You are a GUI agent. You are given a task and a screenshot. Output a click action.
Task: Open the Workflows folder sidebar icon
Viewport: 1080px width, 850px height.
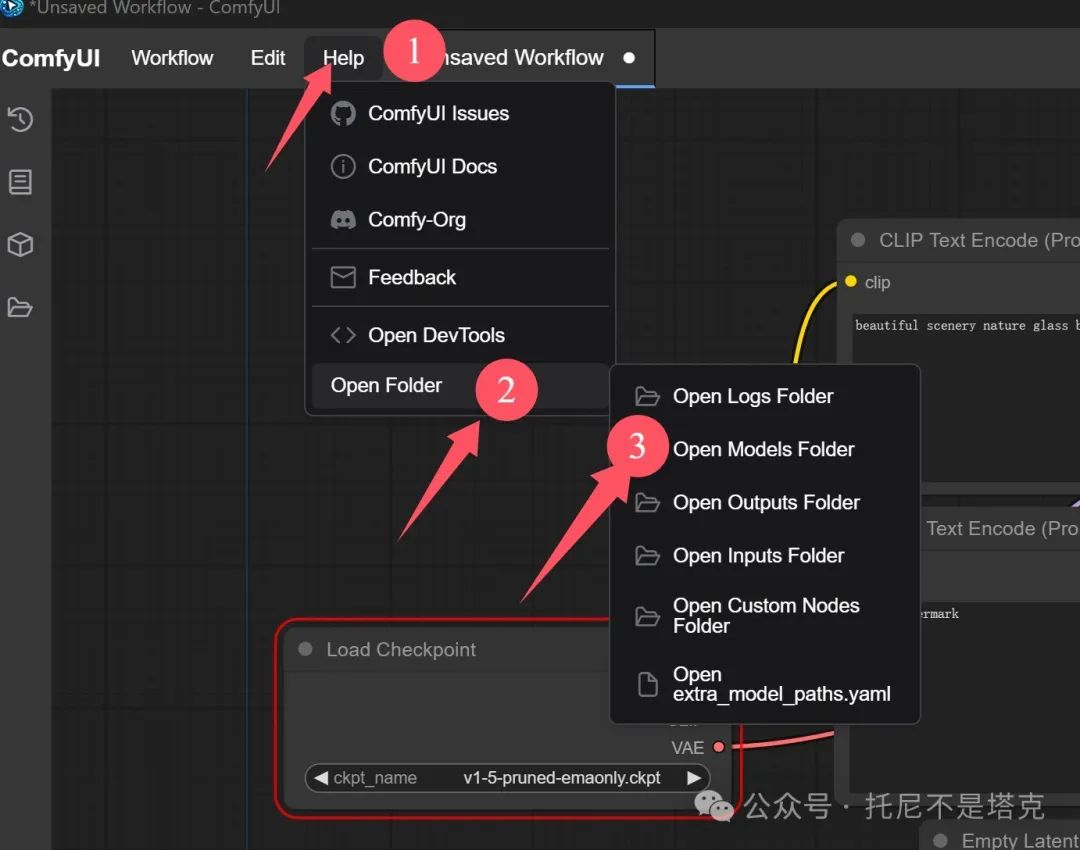click(20, 307)
